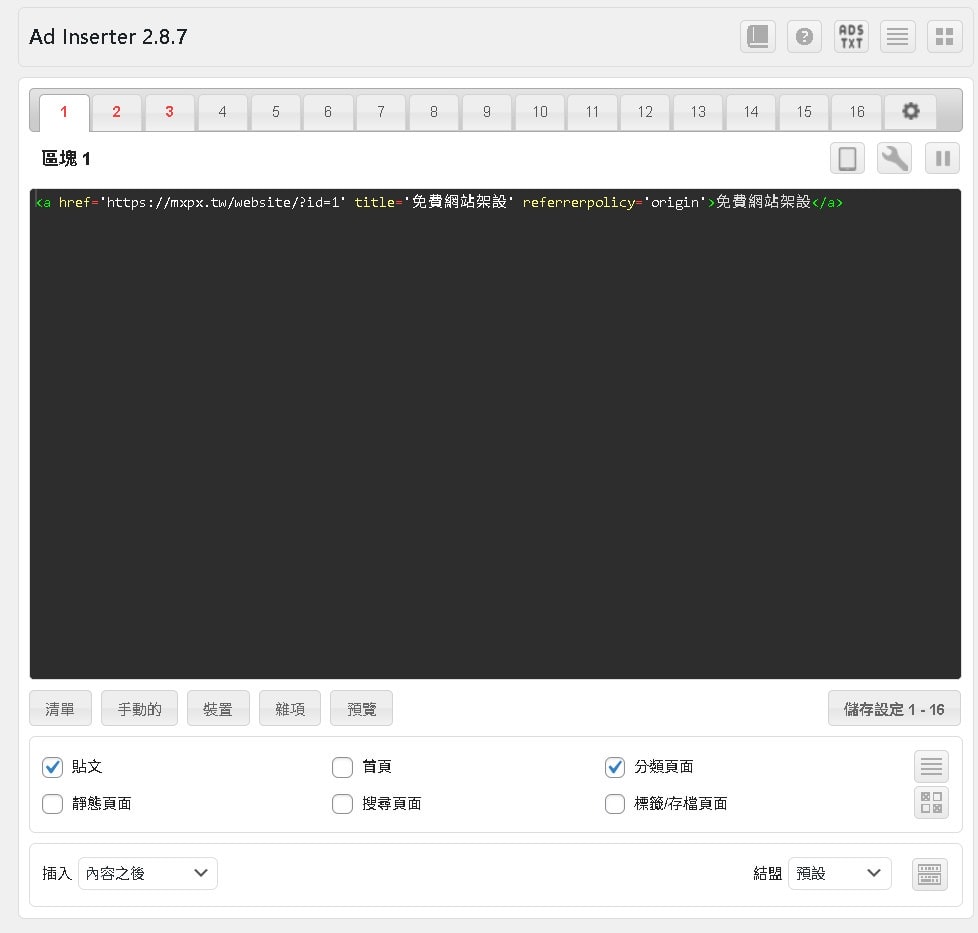Open the 清單 button options

coord(60,709)
